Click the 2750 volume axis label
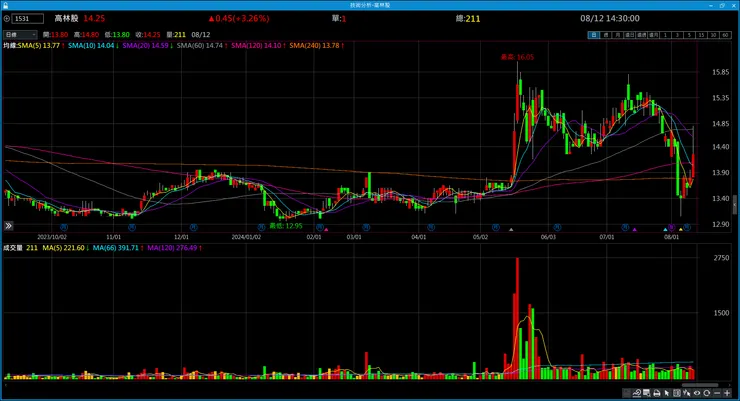This screenshot has height=401, width=740. pyautogui.click(x=721, y=258)
